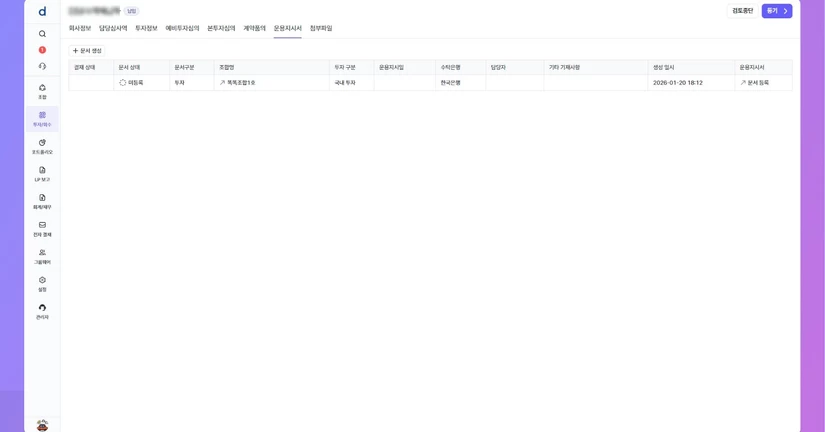The image size is (825, 432).
Task: Click the headset support icon
Action: tap(42, 66)
